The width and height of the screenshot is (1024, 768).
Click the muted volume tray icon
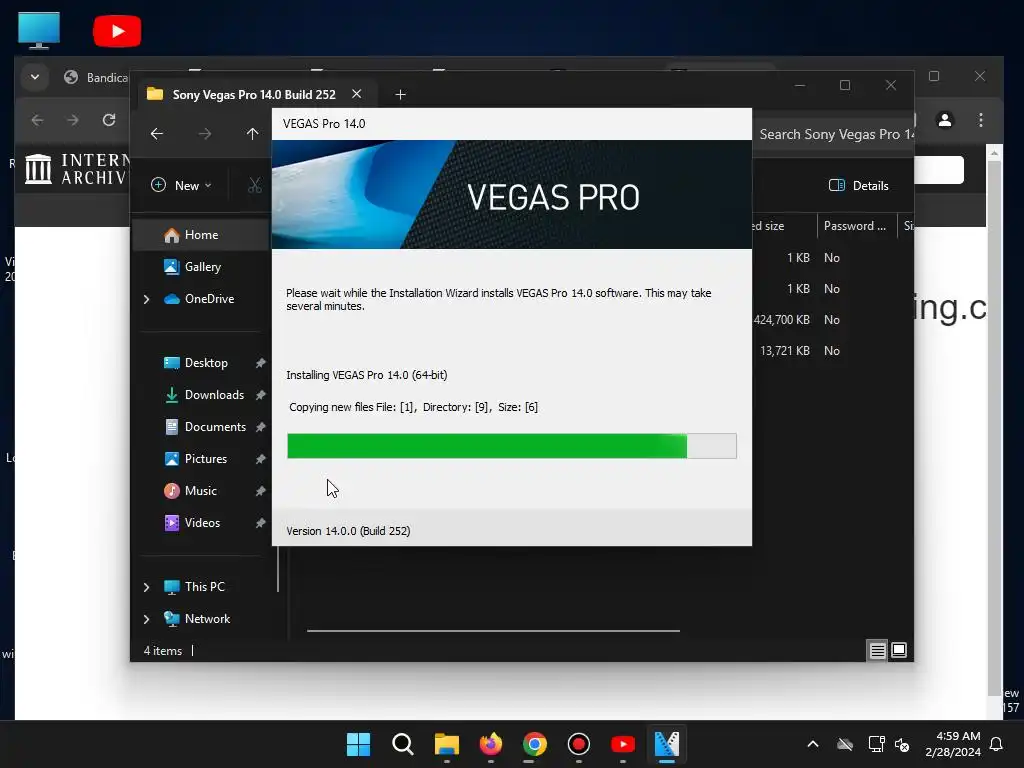902,744
